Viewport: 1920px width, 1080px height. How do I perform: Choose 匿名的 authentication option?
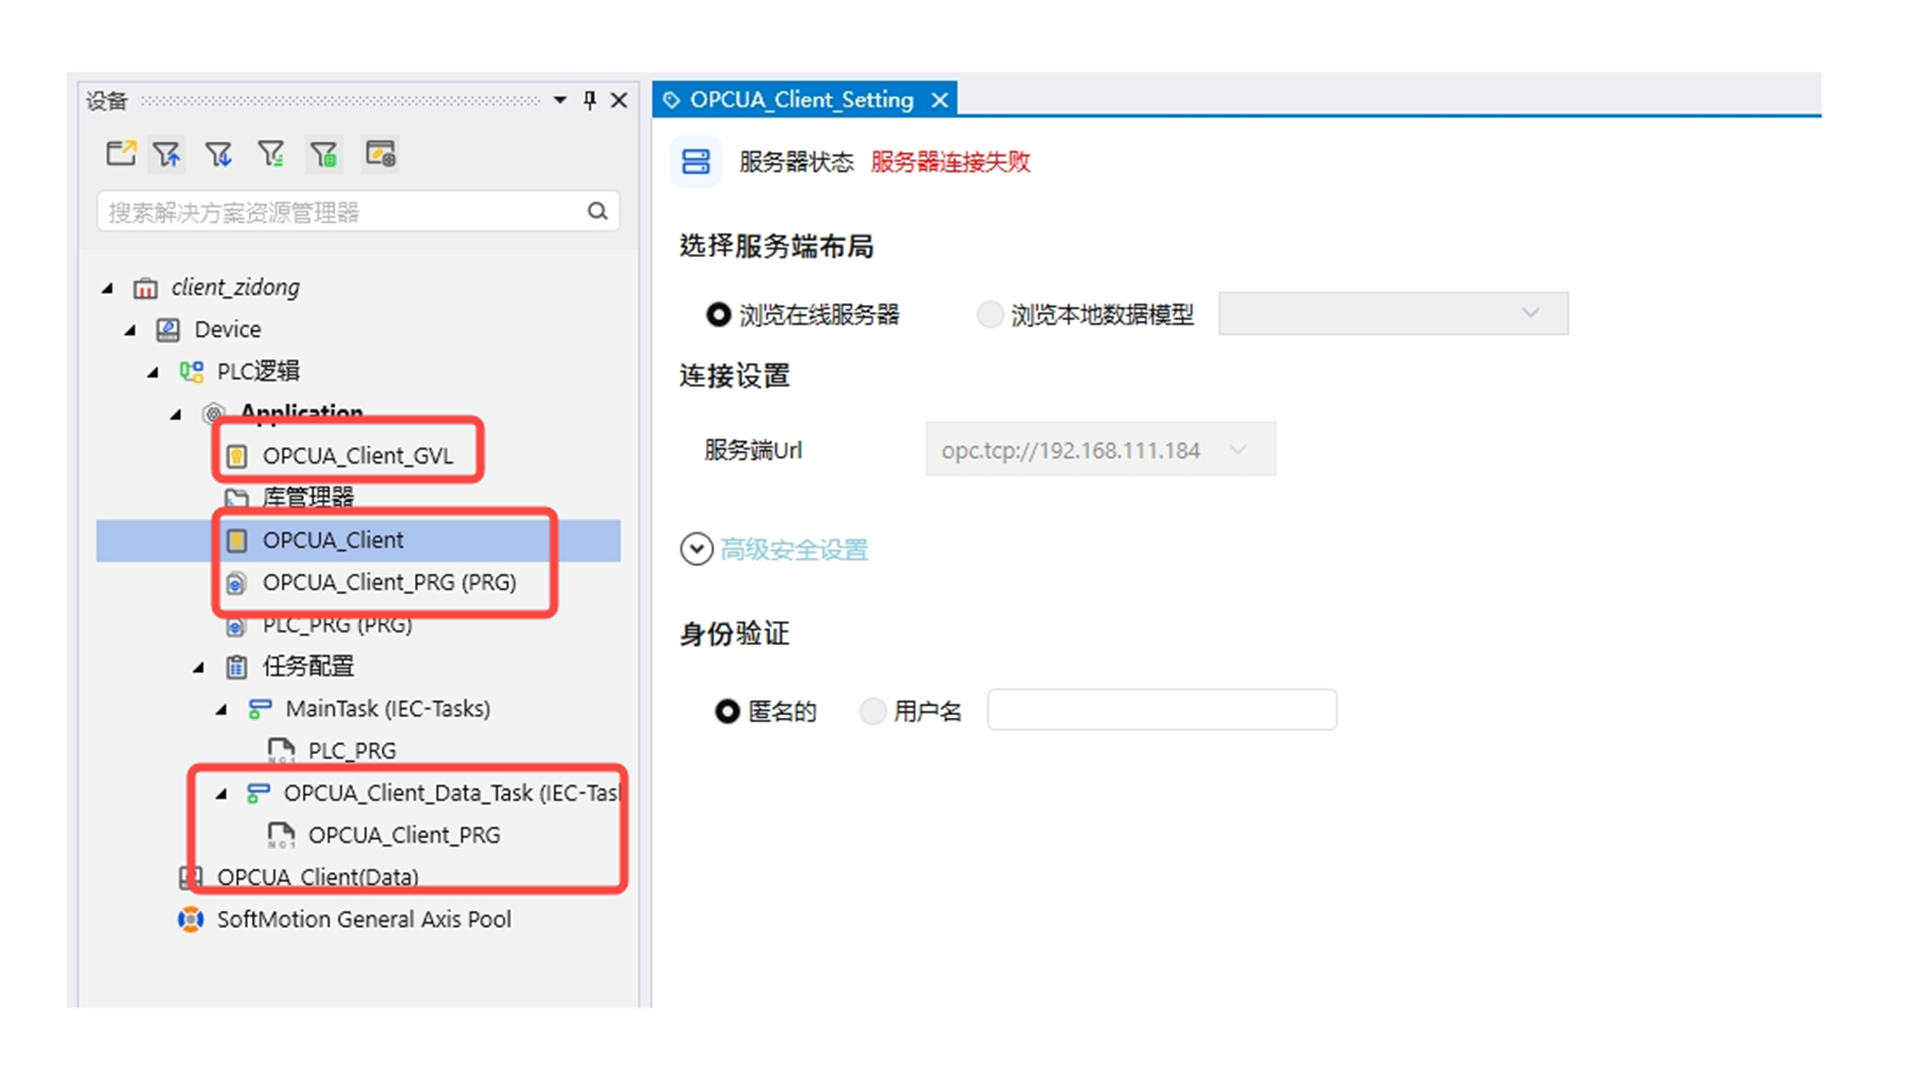pyautogui.click(x=727, y=711)
